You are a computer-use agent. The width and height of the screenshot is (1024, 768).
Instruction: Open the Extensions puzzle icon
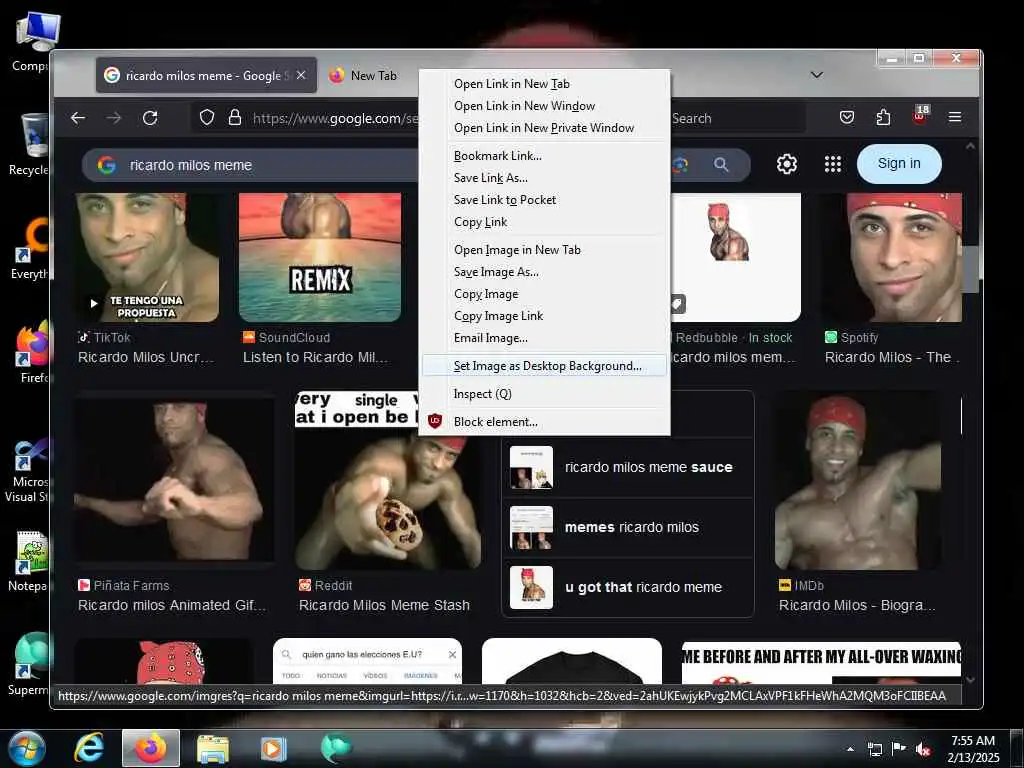pyautogui.click(x=883, y=118)
